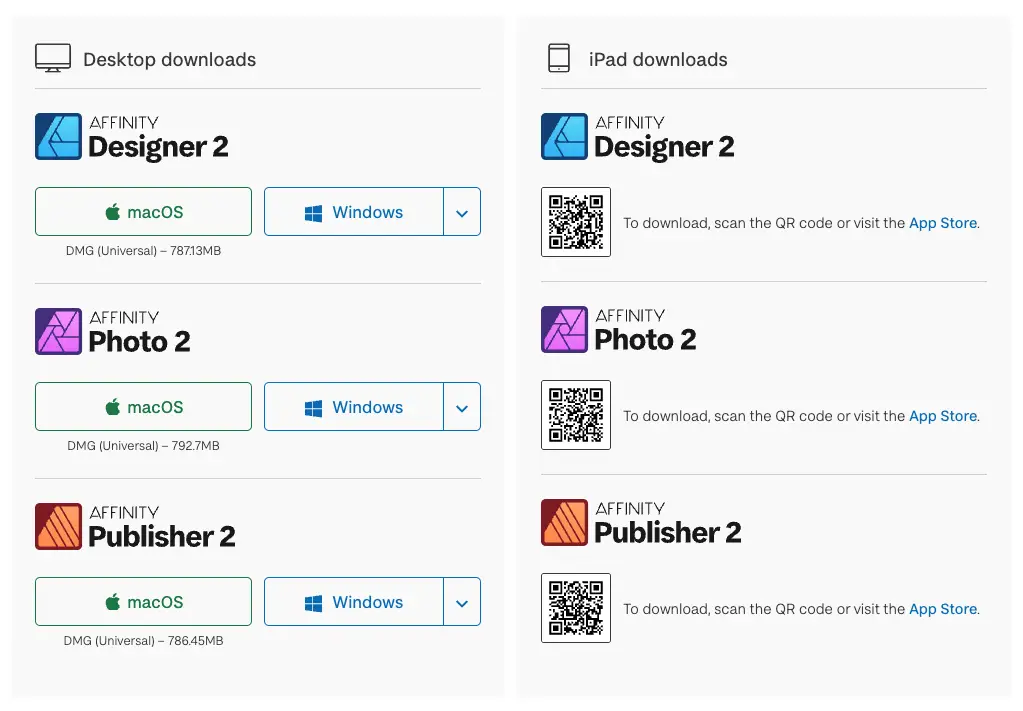Click the desktop 'Photo 2' title text
The image size is (1023, 711).
pos(139,341)
